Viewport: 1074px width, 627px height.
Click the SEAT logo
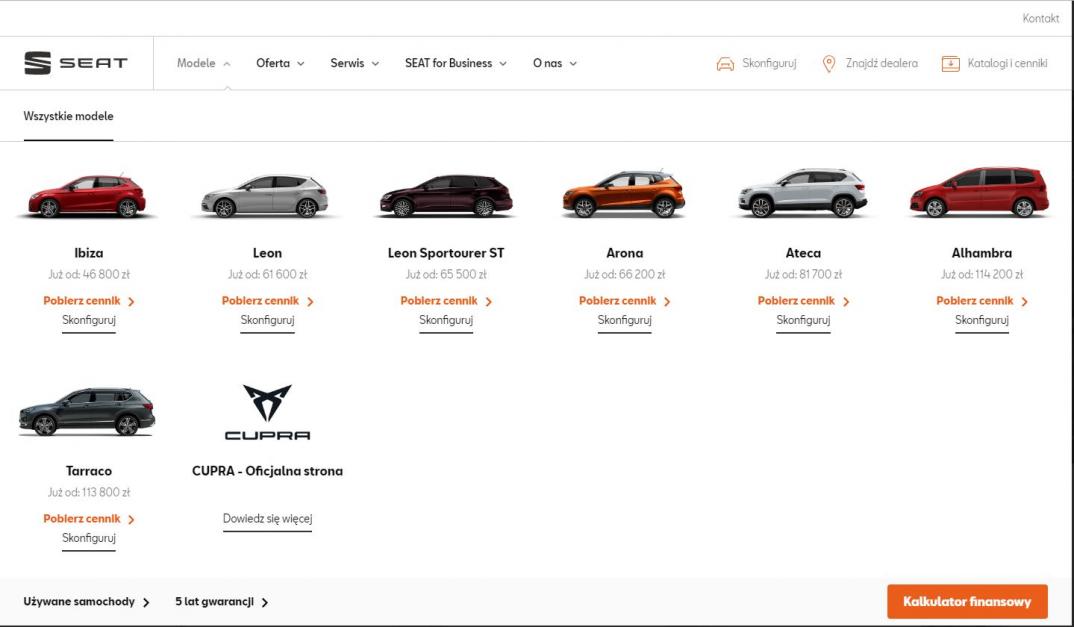coord(75,63)
